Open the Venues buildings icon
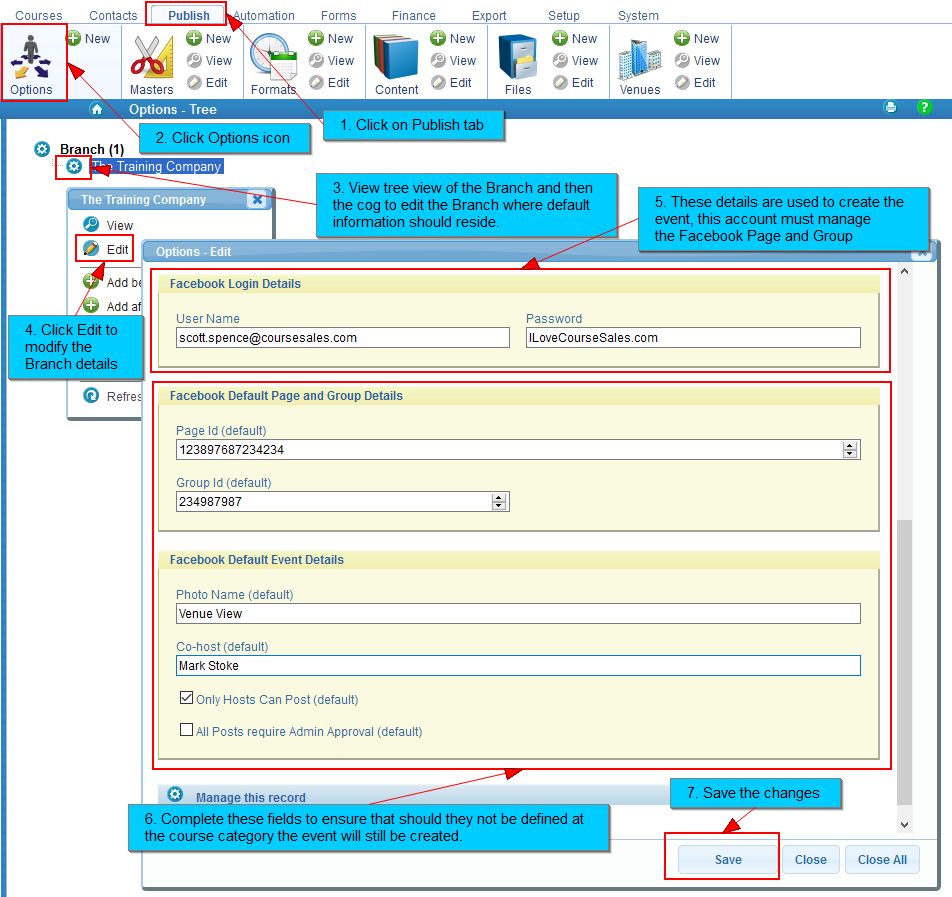952x897 pixels. (639, 59)
